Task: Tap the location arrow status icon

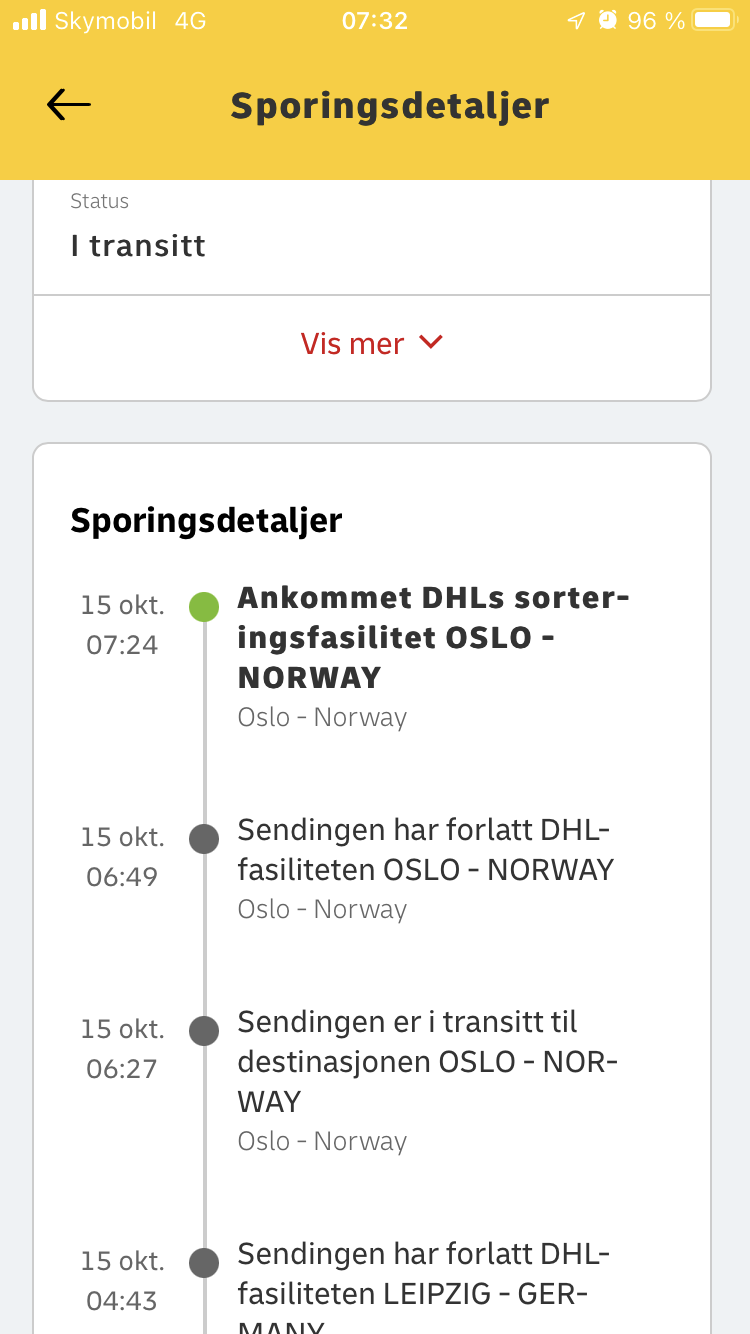Action: pos(575,20)
